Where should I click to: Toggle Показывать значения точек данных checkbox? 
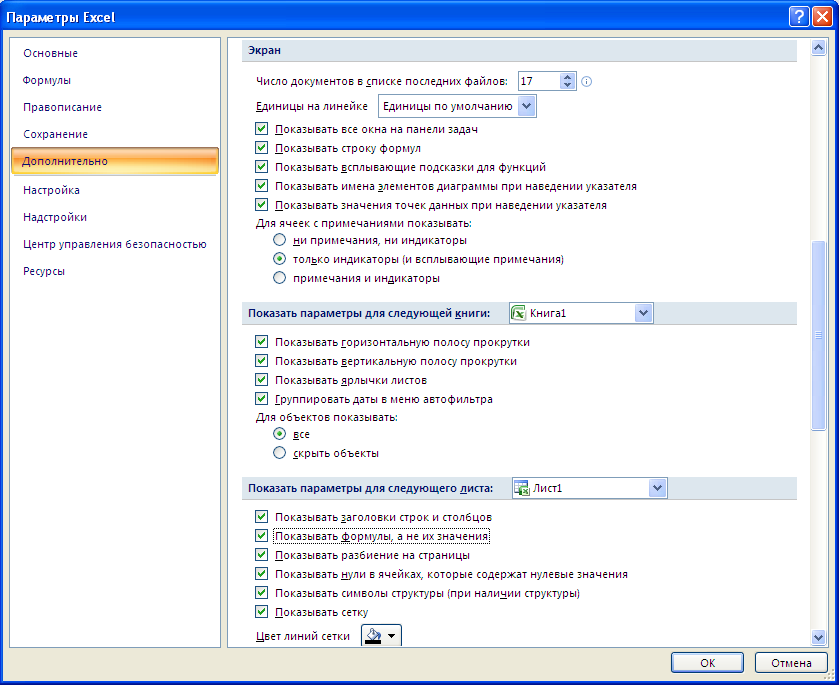pos(261,205)
